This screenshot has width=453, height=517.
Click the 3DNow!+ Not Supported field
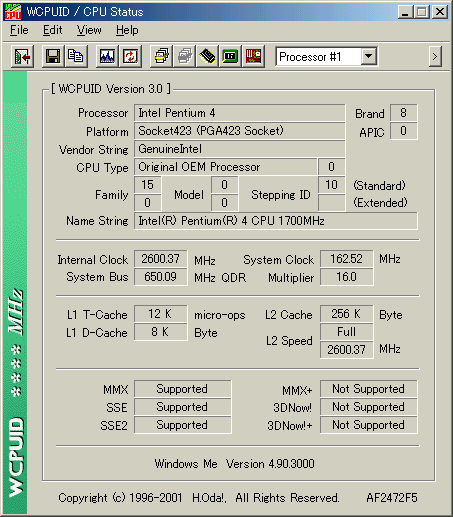point(369,425)
